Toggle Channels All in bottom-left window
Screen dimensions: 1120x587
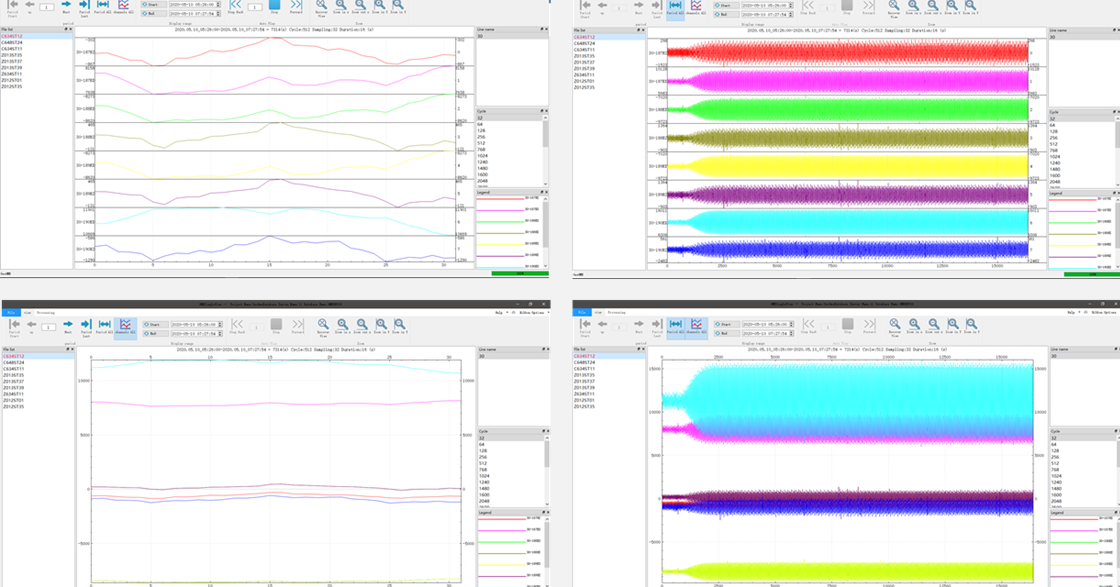point(125,327)
